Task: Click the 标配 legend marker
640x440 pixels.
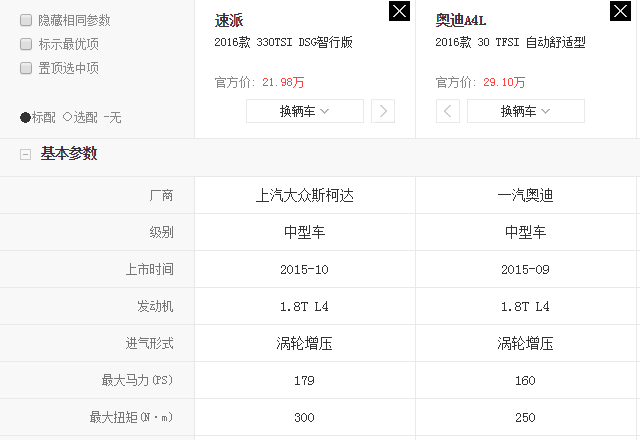Action: (x=25, y=118)
